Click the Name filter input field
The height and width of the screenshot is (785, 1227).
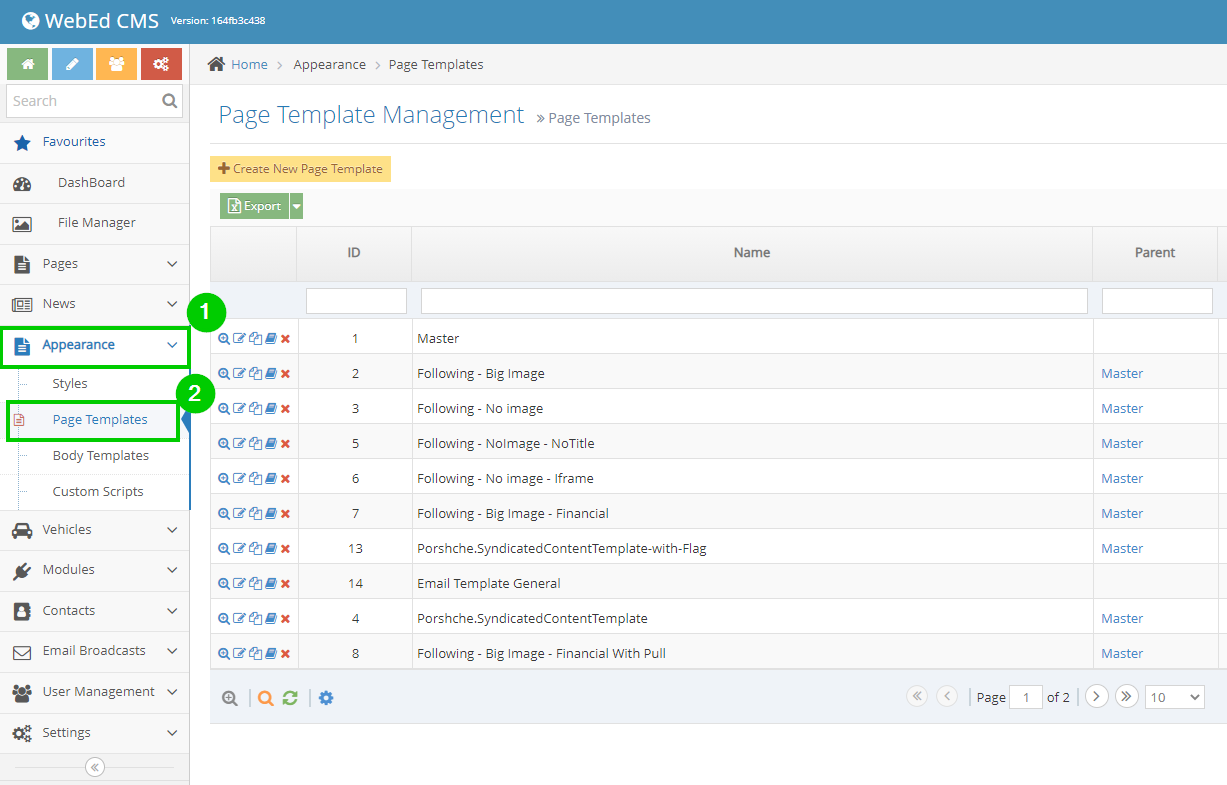[x=751, y=300]
